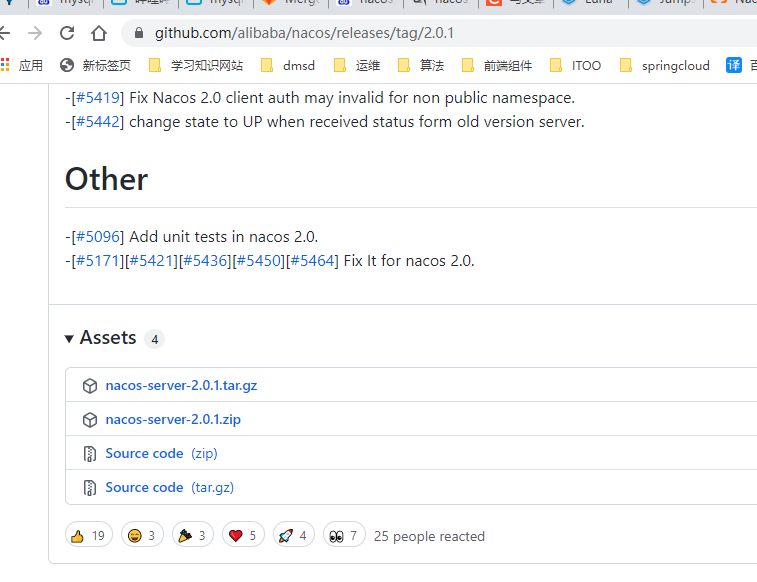Reload the GitHub release page
The height and width of the screenshot is (582, 757).
point(67,33)
